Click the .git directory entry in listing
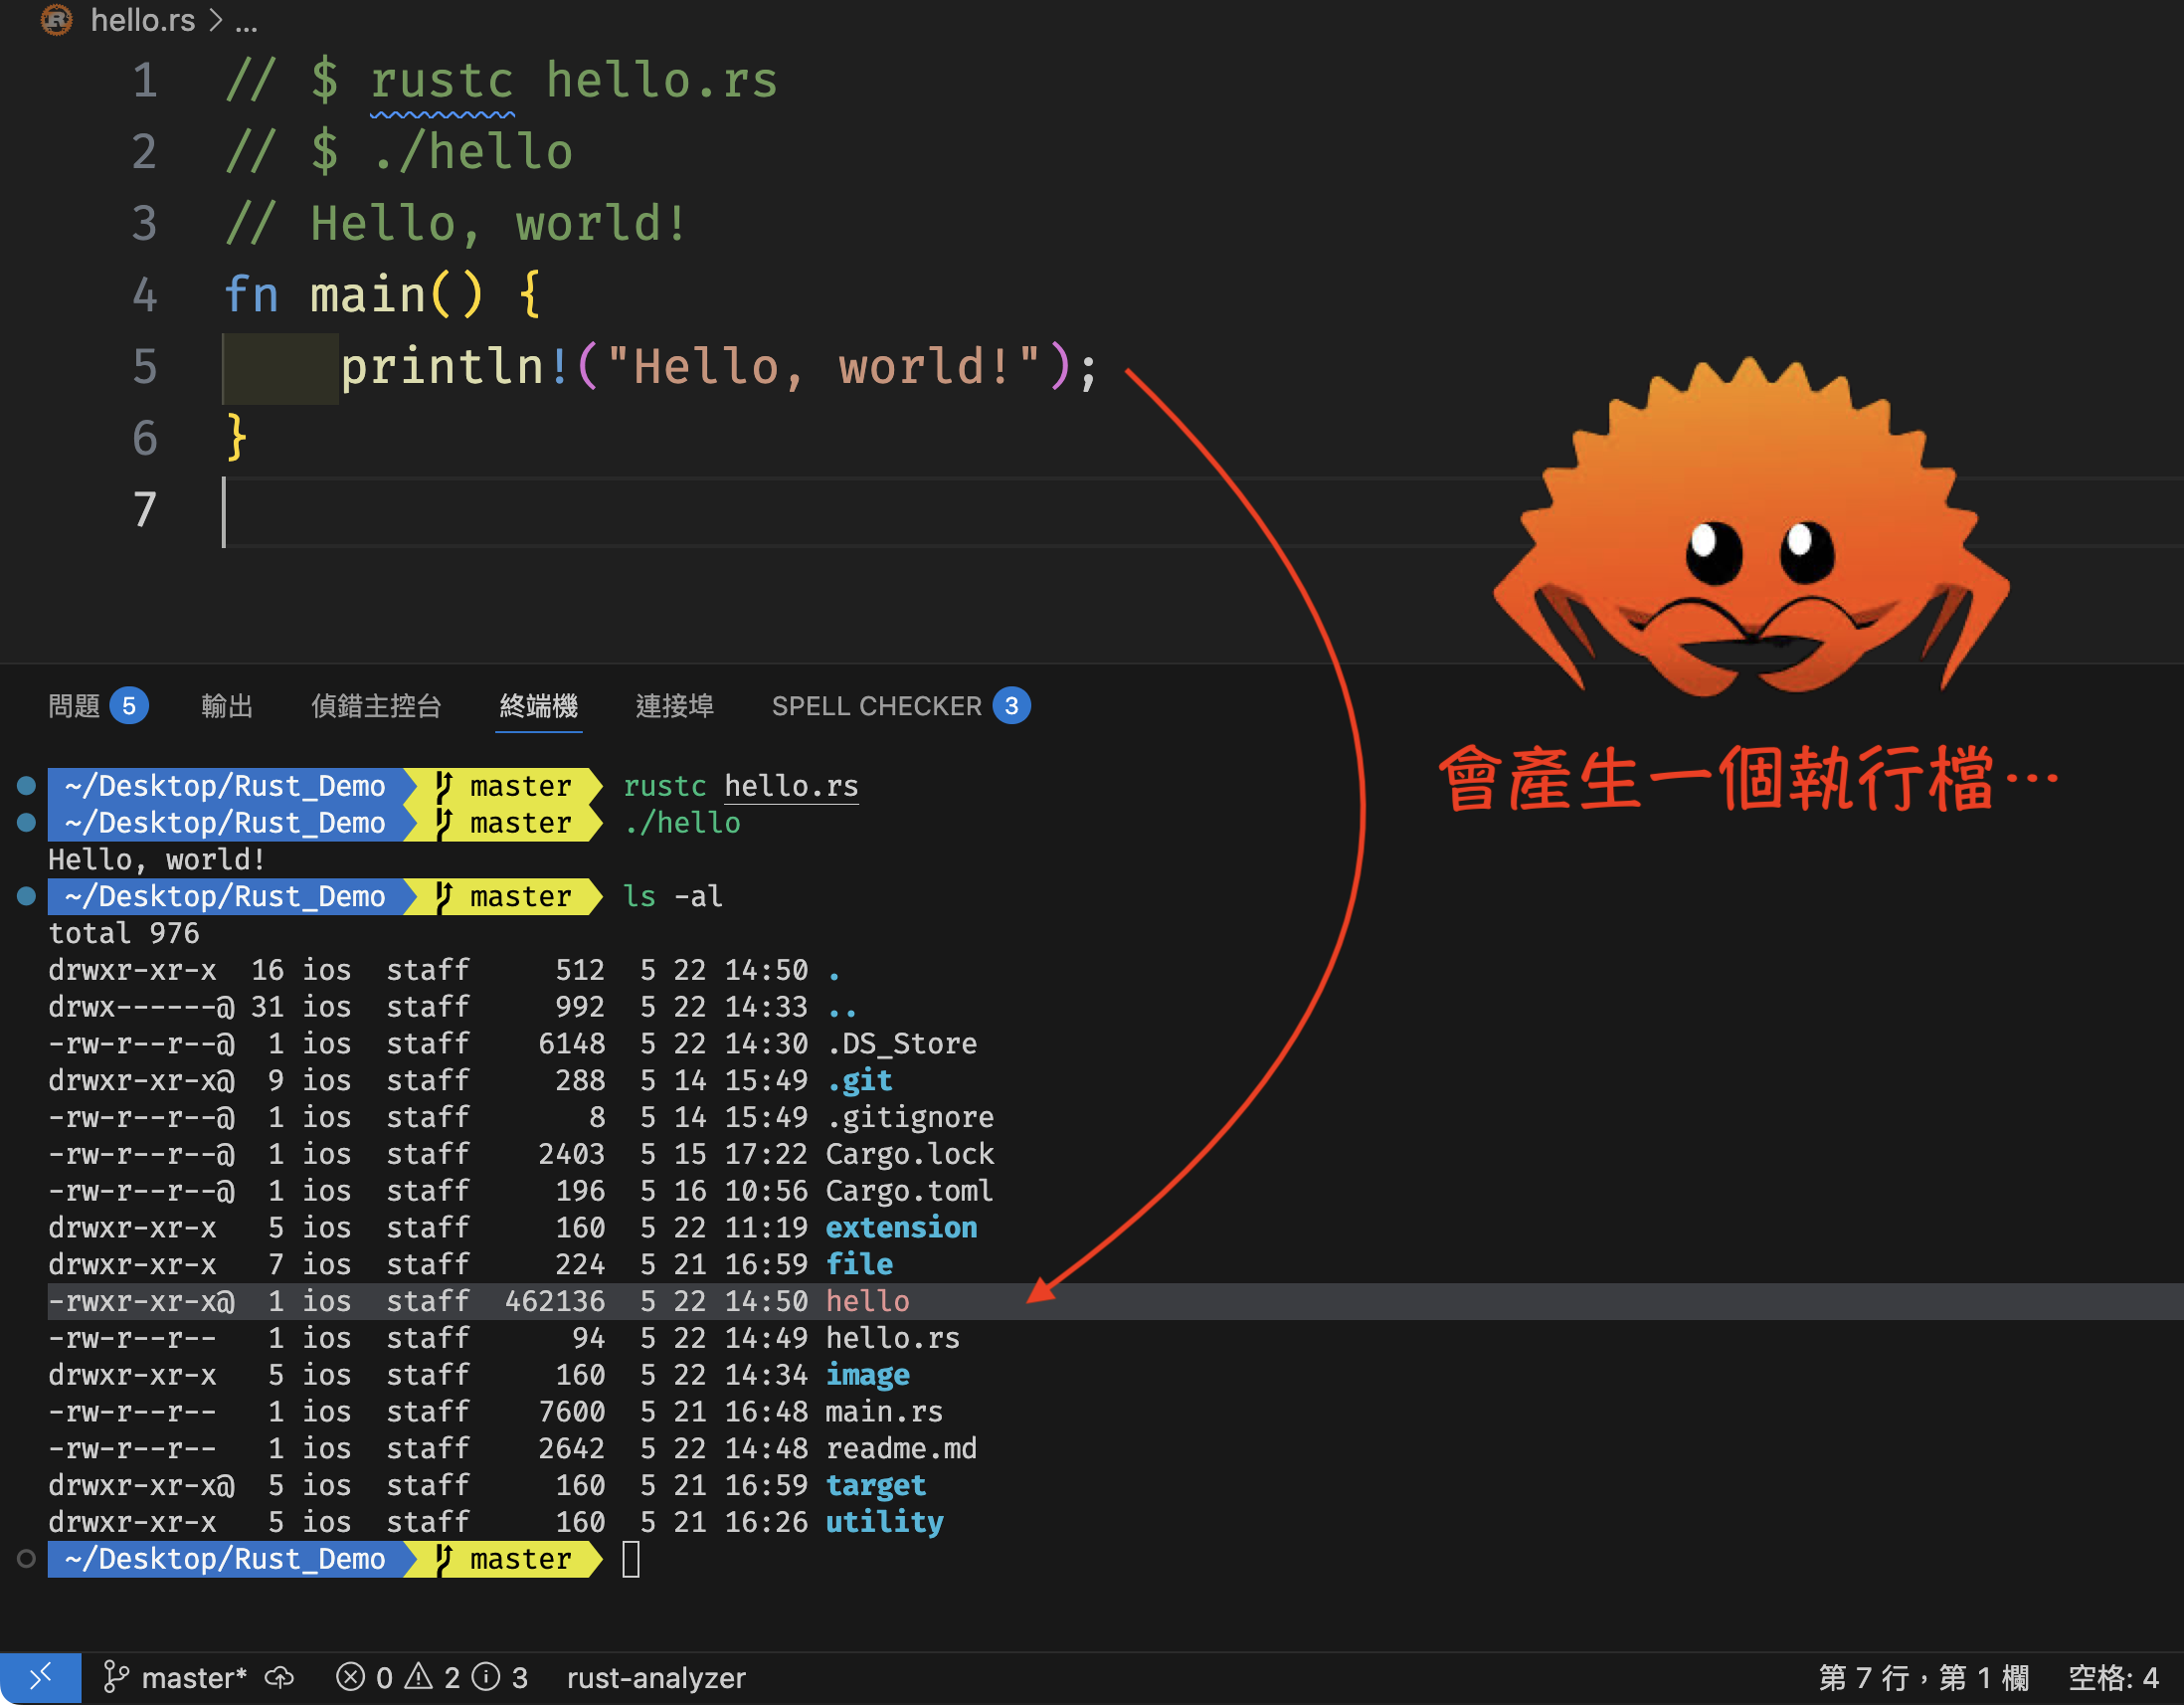The width and height of the screenshot is (2184, 1705). pos(859,1080)
